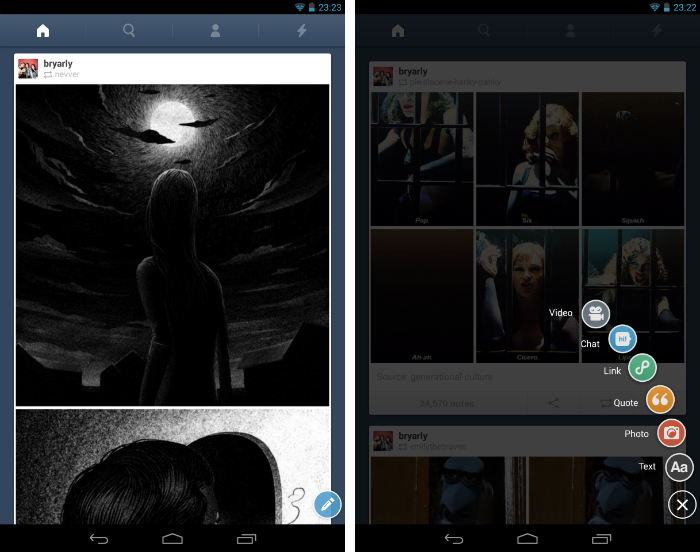
Task: Tap the Chat label
Action: pos(590,344)
